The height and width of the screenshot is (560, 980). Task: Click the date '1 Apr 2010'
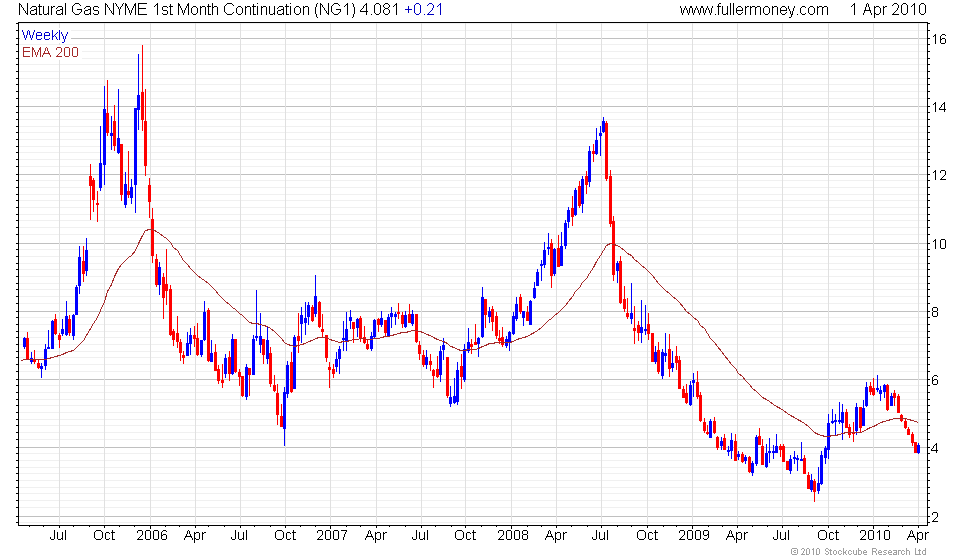pos(888,10)
